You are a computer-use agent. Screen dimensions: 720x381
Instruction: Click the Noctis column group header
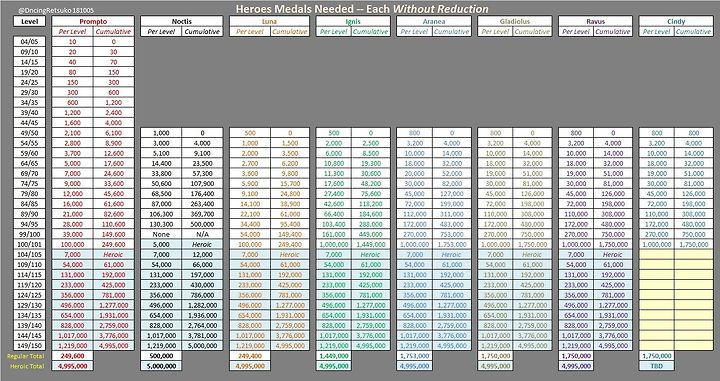[x=182, y=21]
